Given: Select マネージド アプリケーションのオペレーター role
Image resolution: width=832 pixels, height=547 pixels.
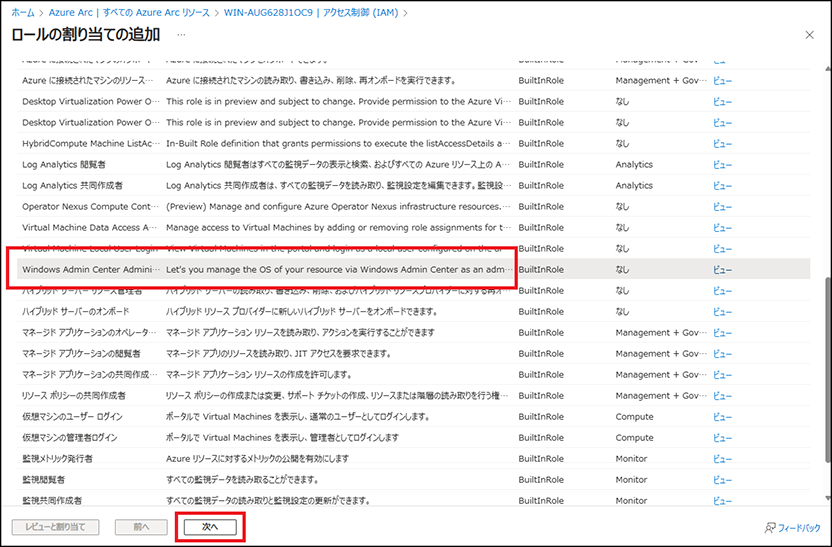Looking at the screenshot, I should click(x=413, y=333).
